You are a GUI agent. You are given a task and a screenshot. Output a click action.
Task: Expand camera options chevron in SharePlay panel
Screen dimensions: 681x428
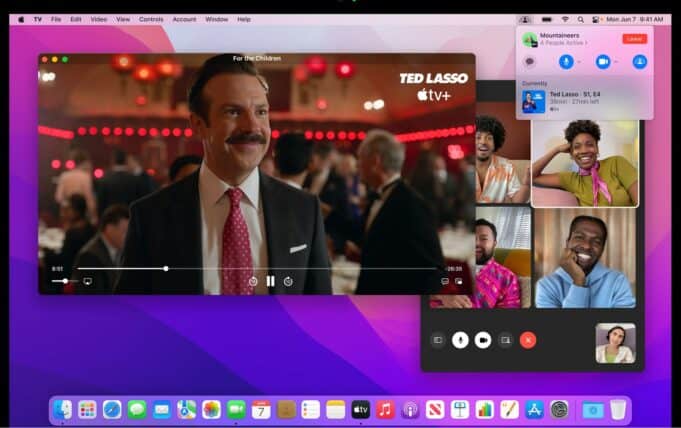(x=616, y=62)
